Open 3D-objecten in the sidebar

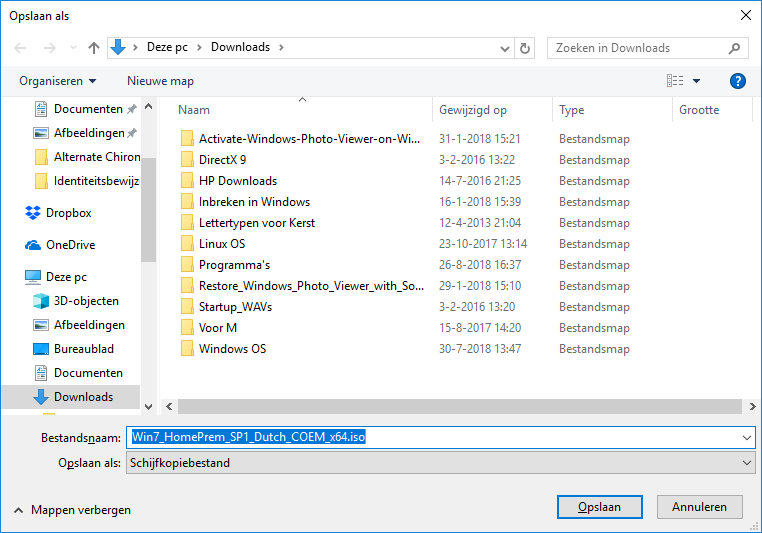[76, 301]
